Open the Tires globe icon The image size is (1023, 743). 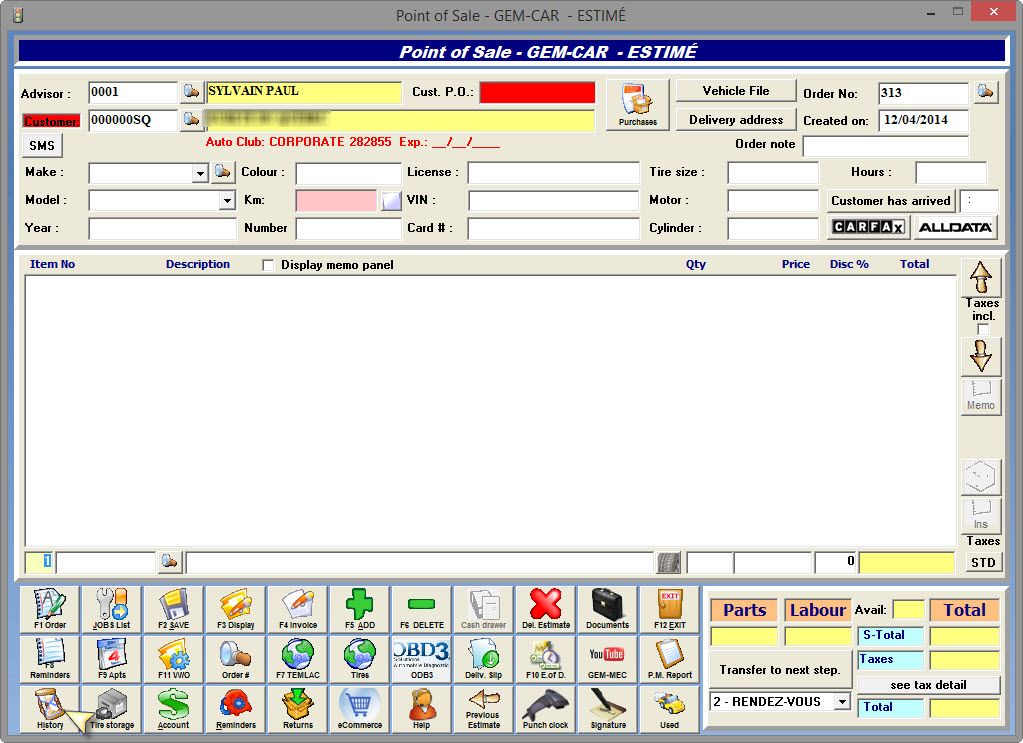pyautogui.click(x=359, y=659)
